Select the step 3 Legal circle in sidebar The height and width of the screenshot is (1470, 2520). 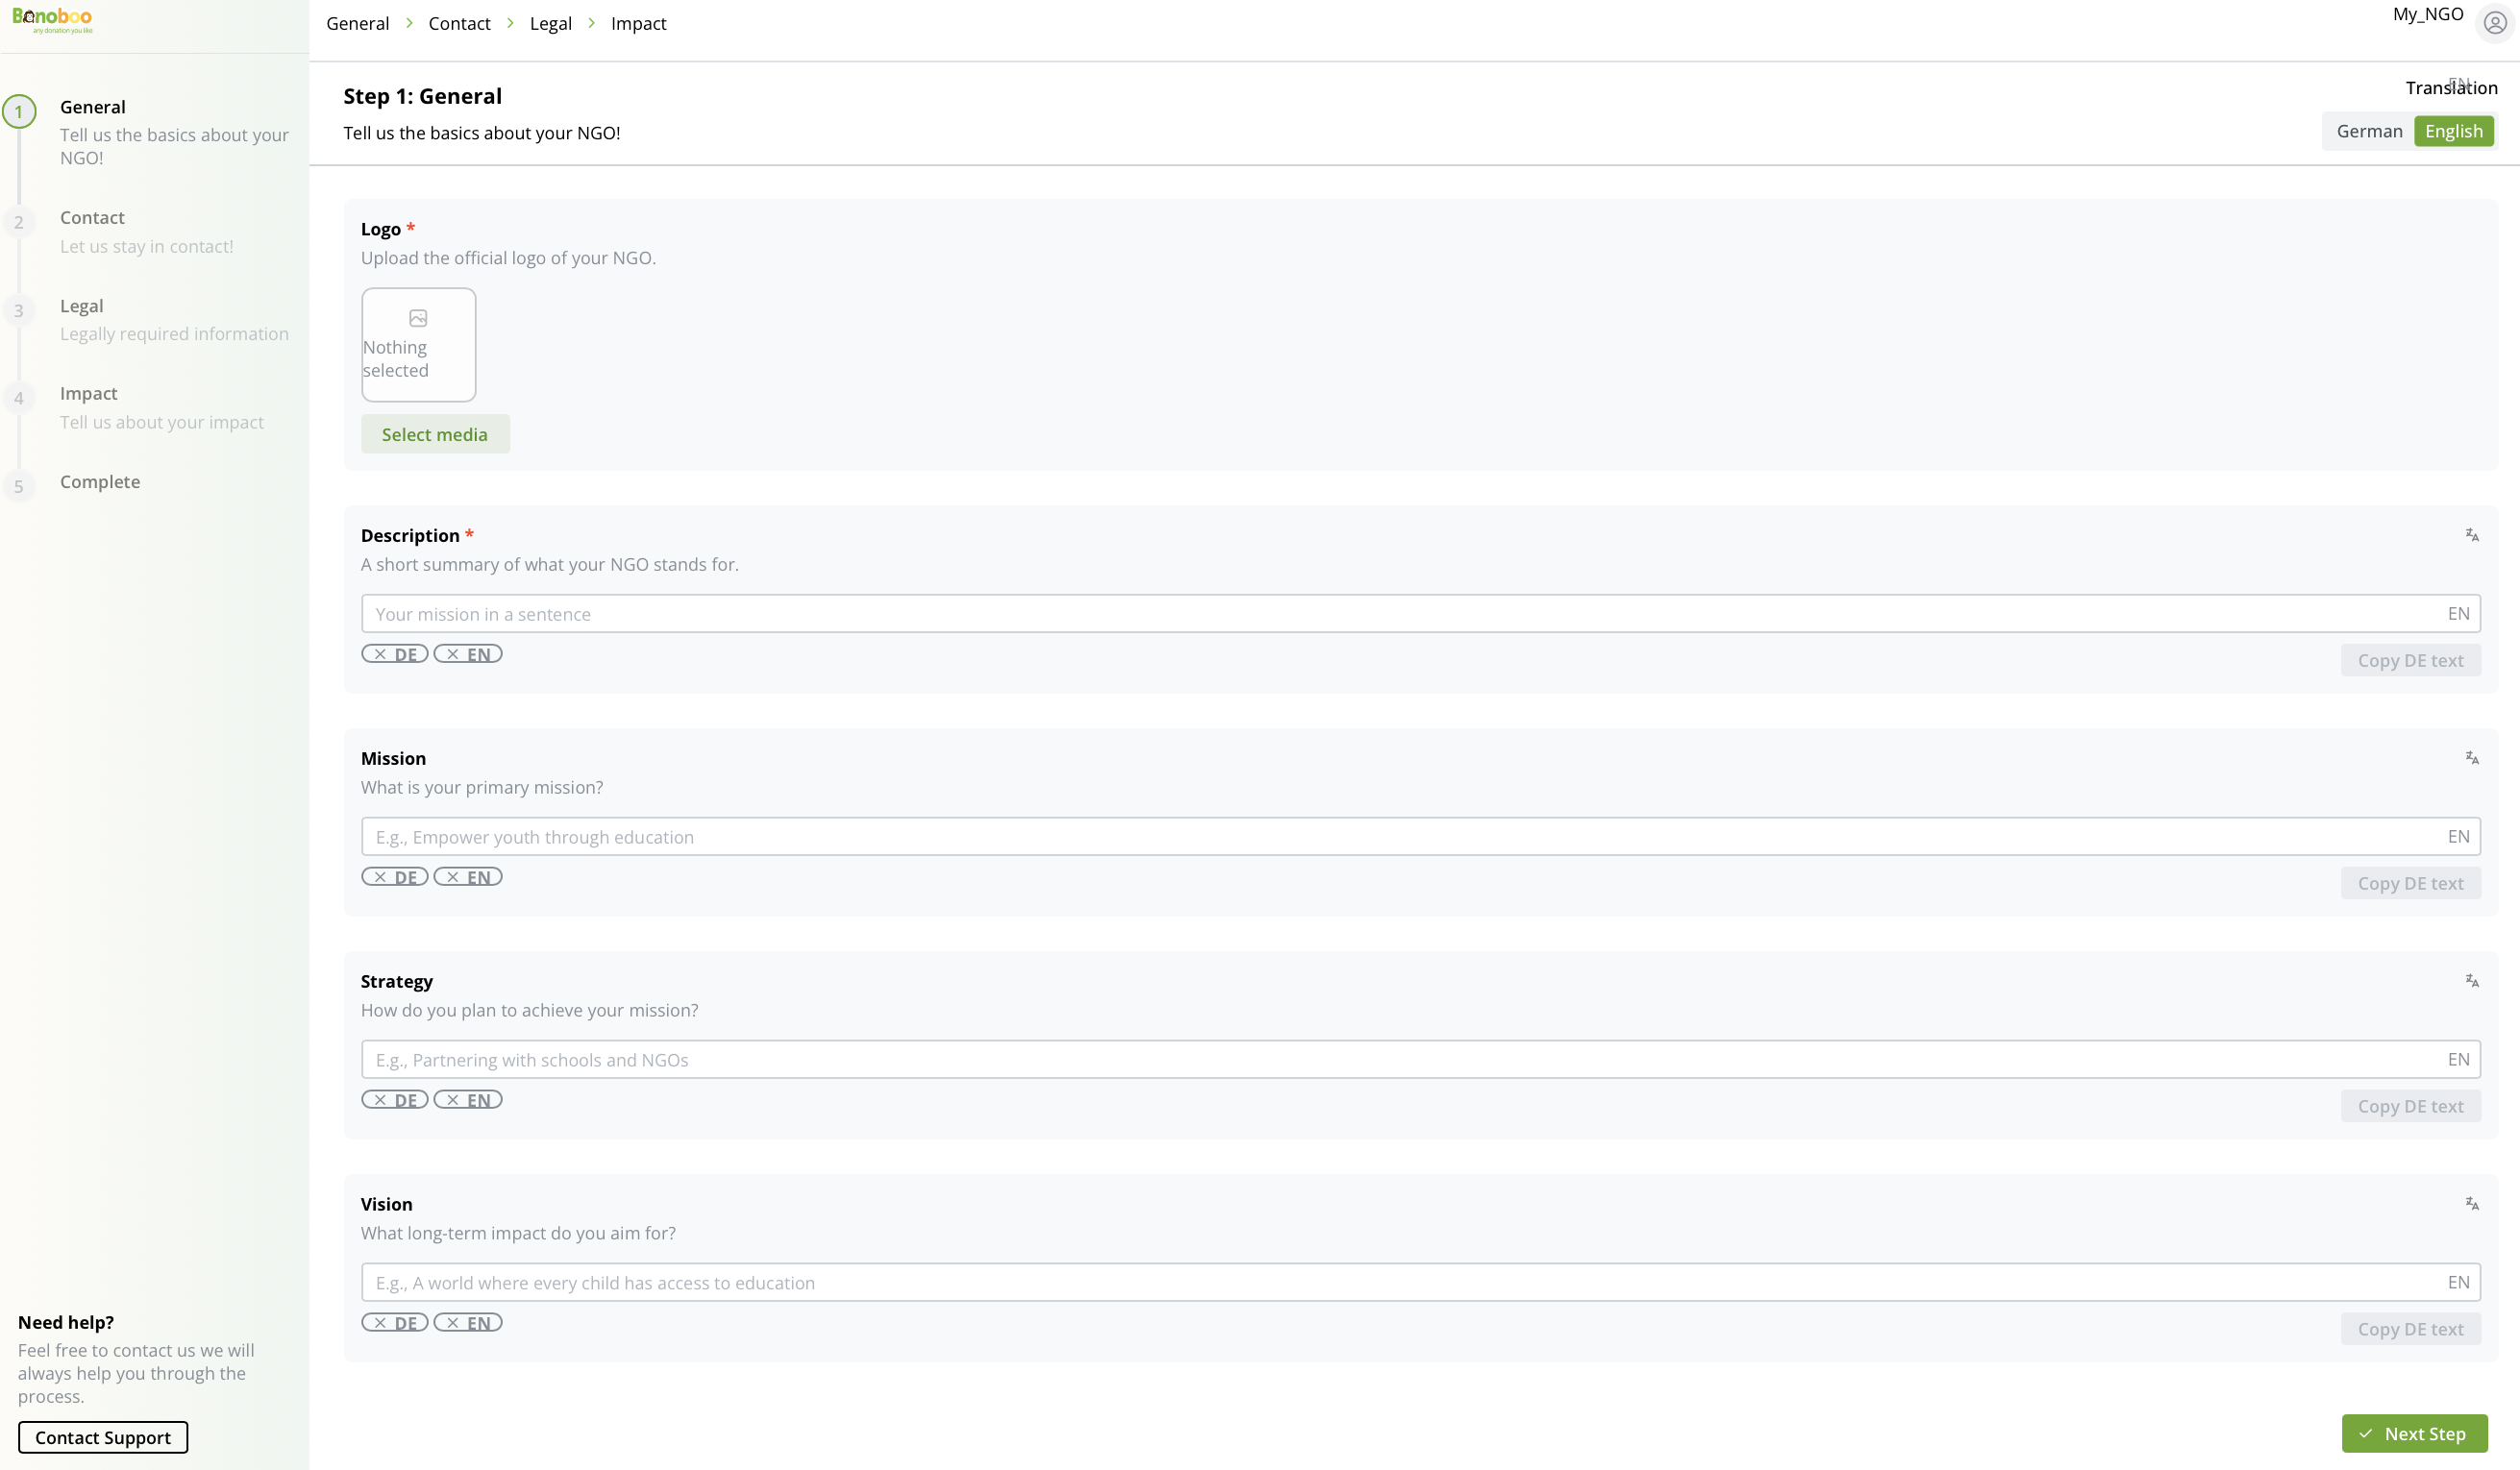[19, 310]
